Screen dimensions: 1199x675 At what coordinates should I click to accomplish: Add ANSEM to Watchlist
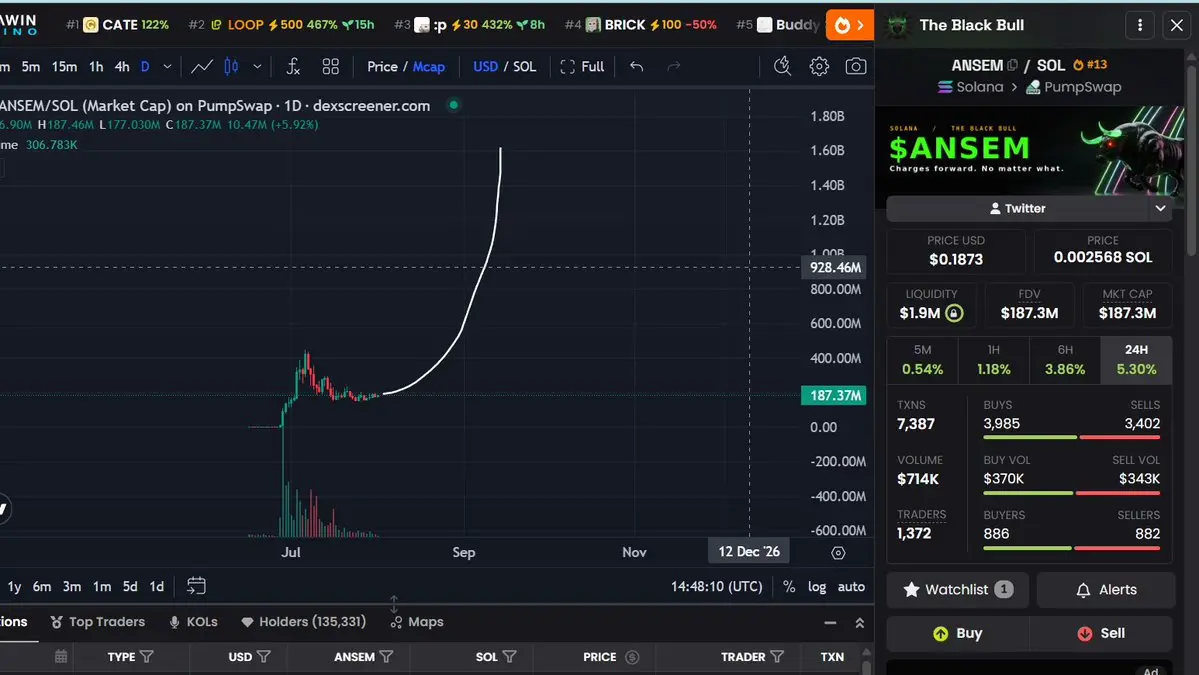957,589
